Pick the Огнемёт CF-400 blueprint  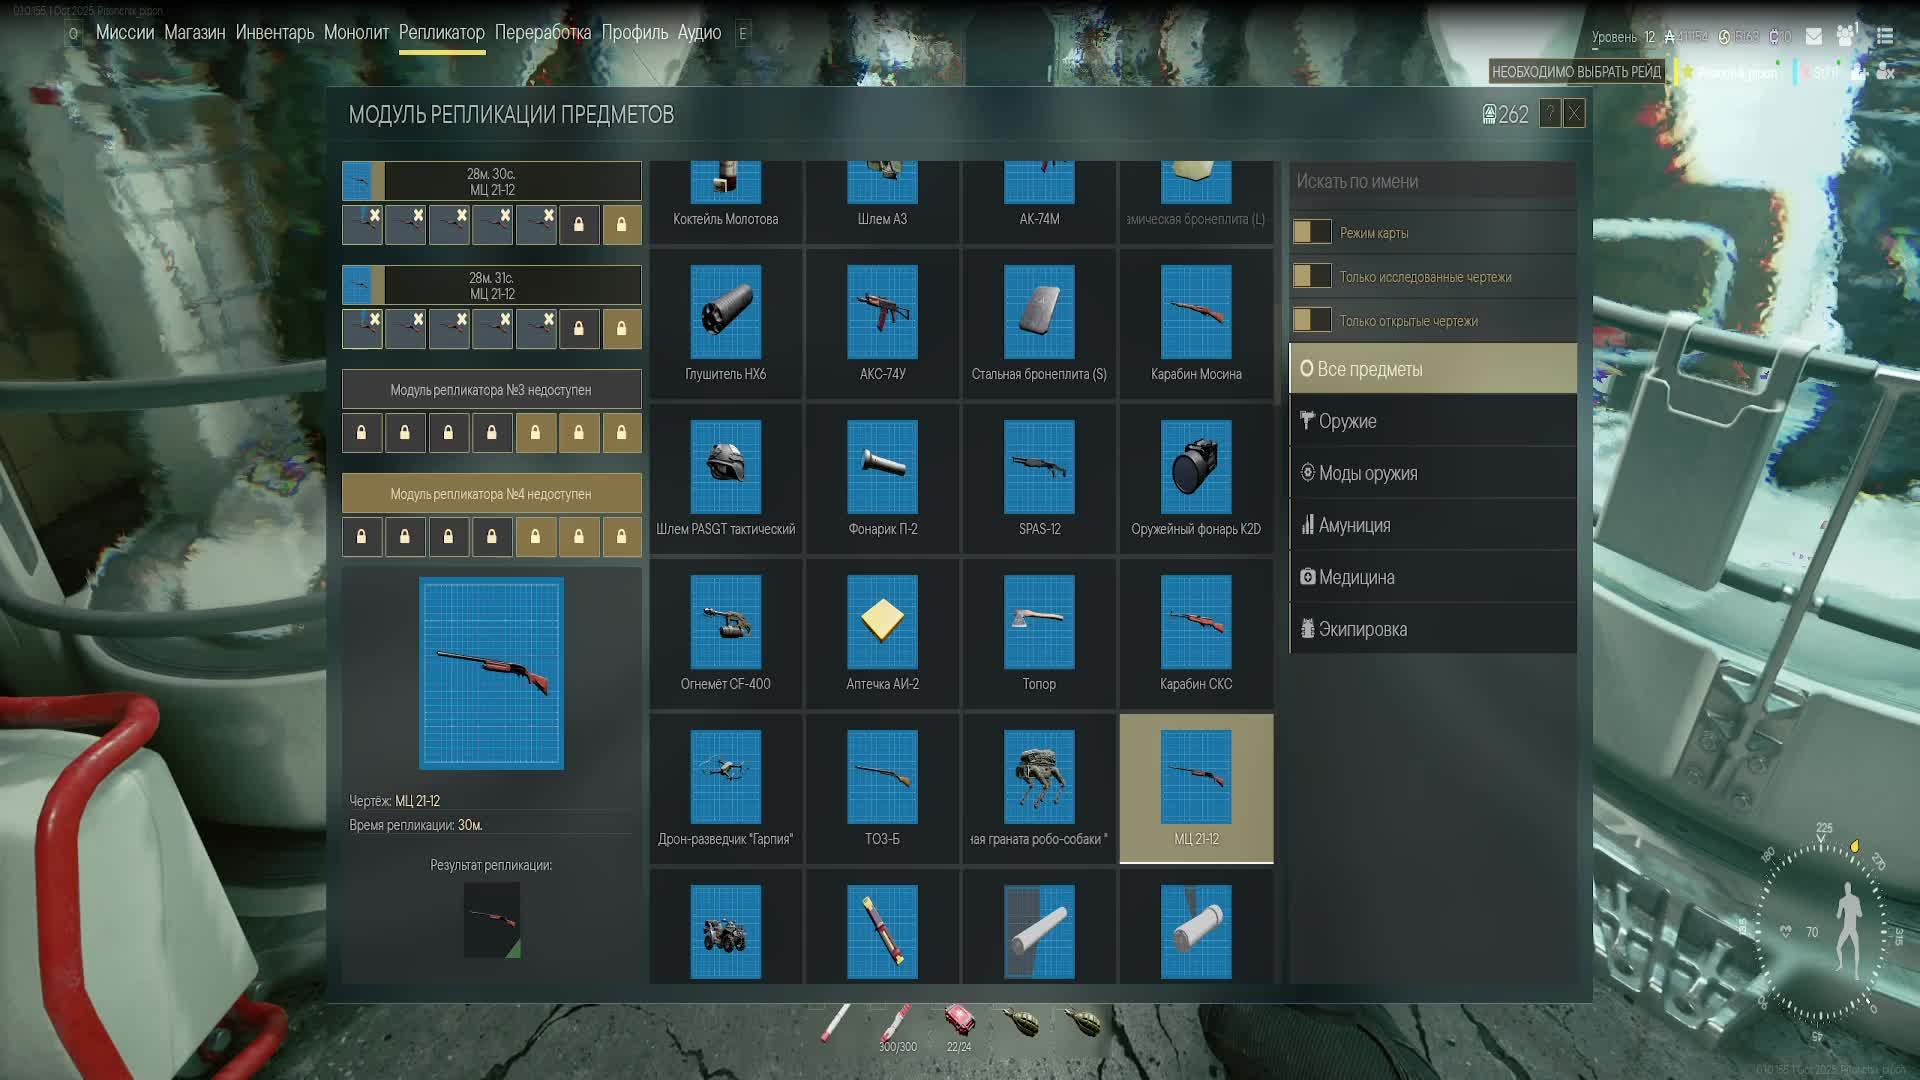point(725,622)
